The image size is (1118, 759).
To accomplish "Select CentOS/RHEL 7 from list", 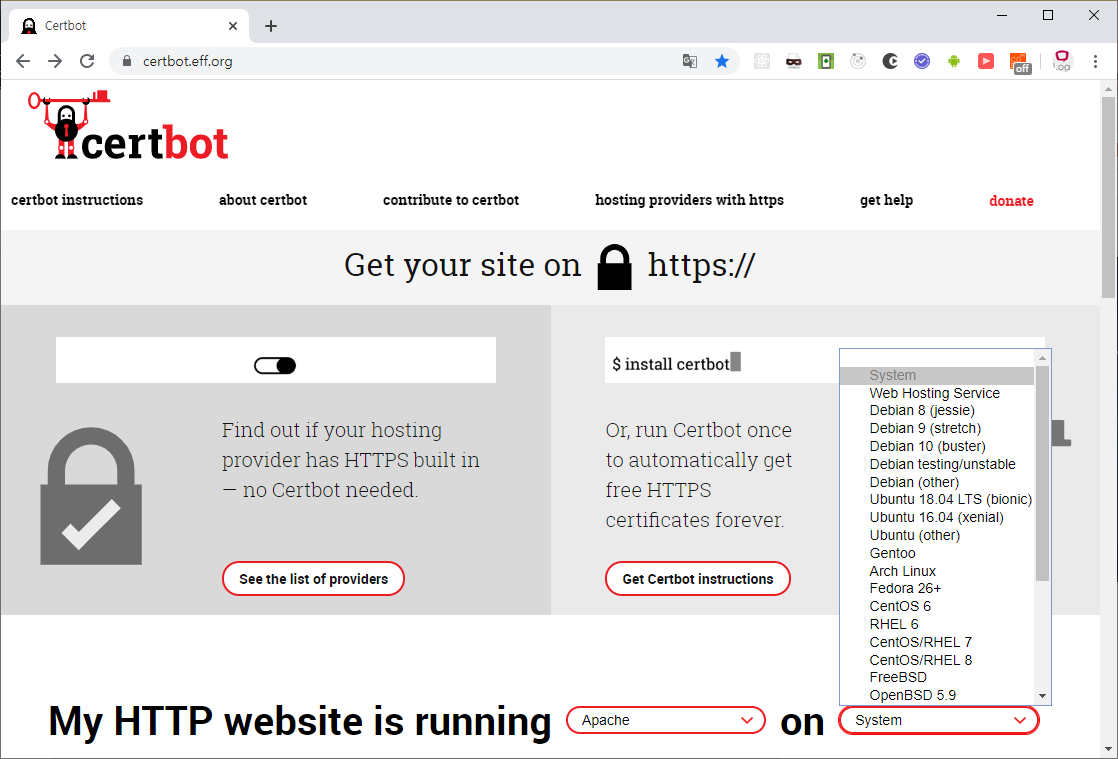I will point(937,642).
